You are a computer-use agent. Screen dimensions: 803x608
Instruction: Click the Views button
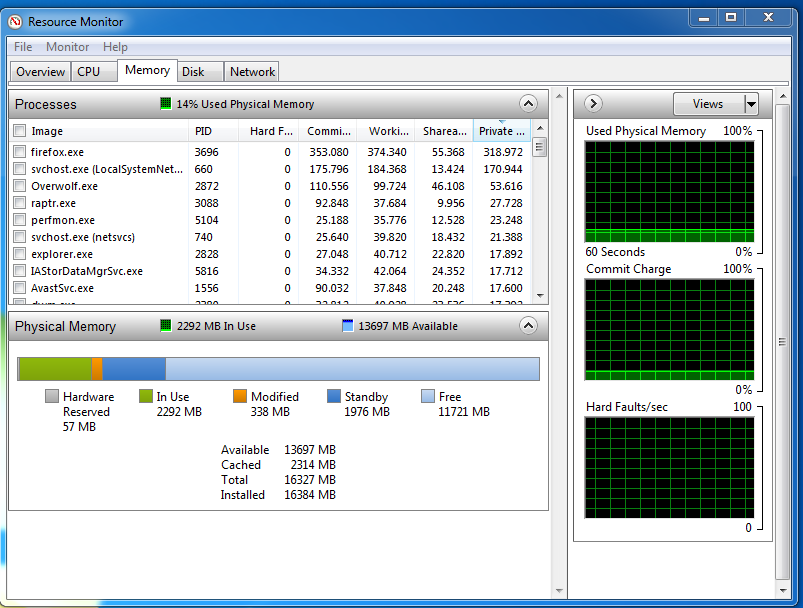708,104
